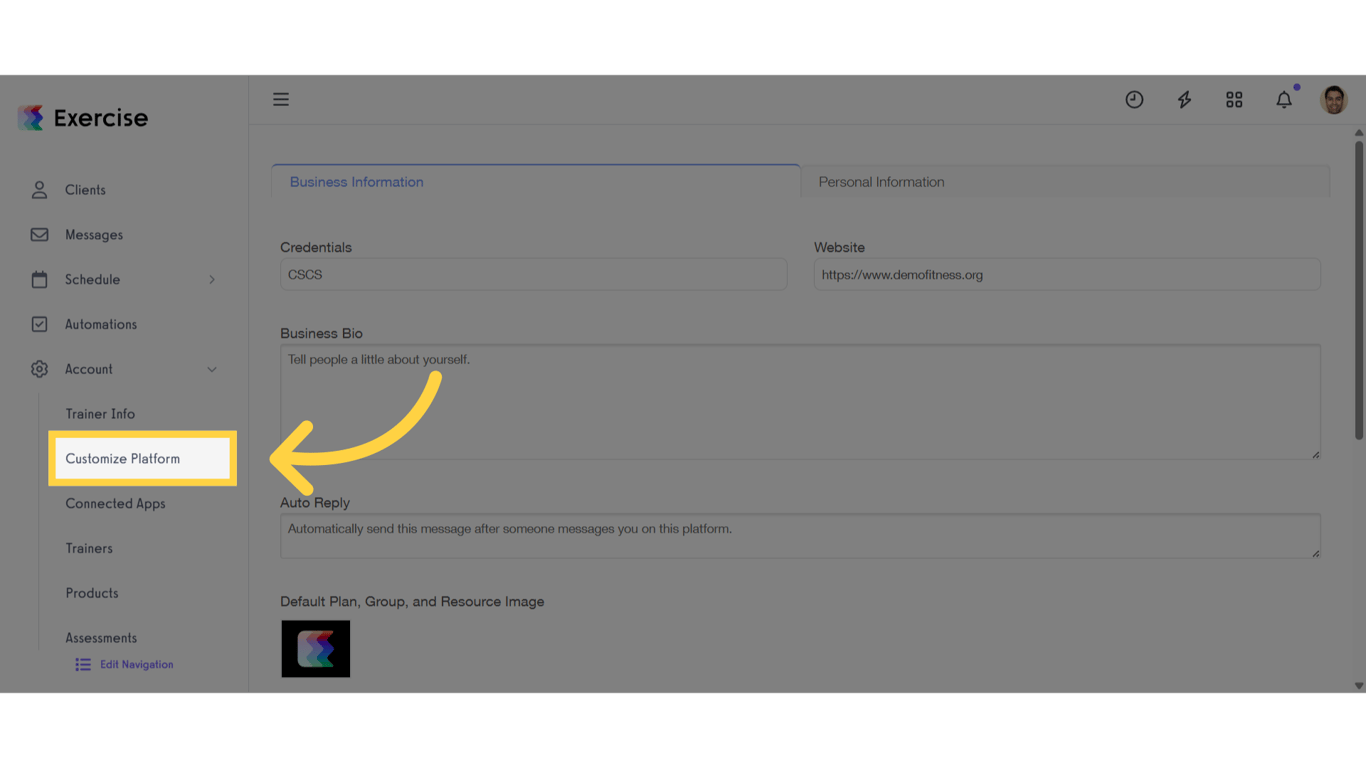Open Edit Navigation link

[136, 664]
